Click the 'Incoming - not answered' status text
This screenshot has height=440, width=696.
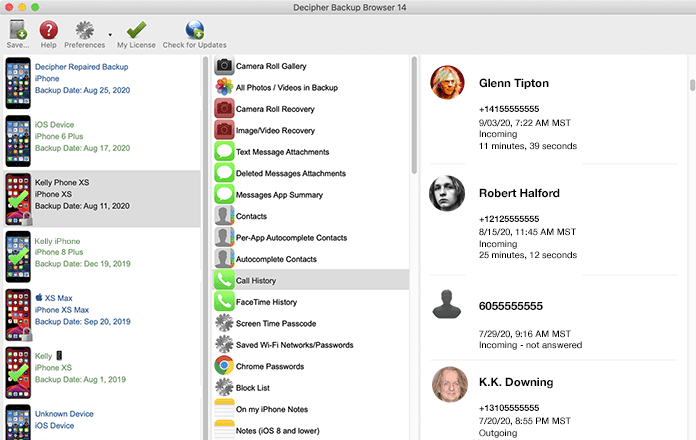pos(530,345)
